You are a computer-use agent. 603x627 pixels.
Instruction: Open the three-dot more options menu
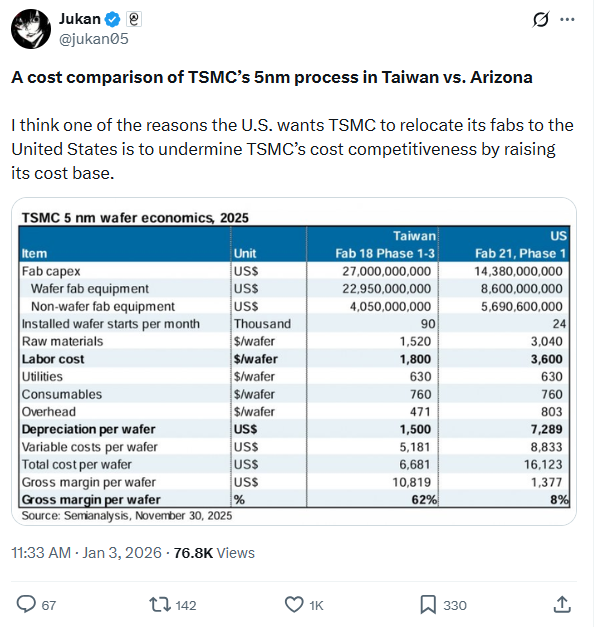click(x=568, y=19)
